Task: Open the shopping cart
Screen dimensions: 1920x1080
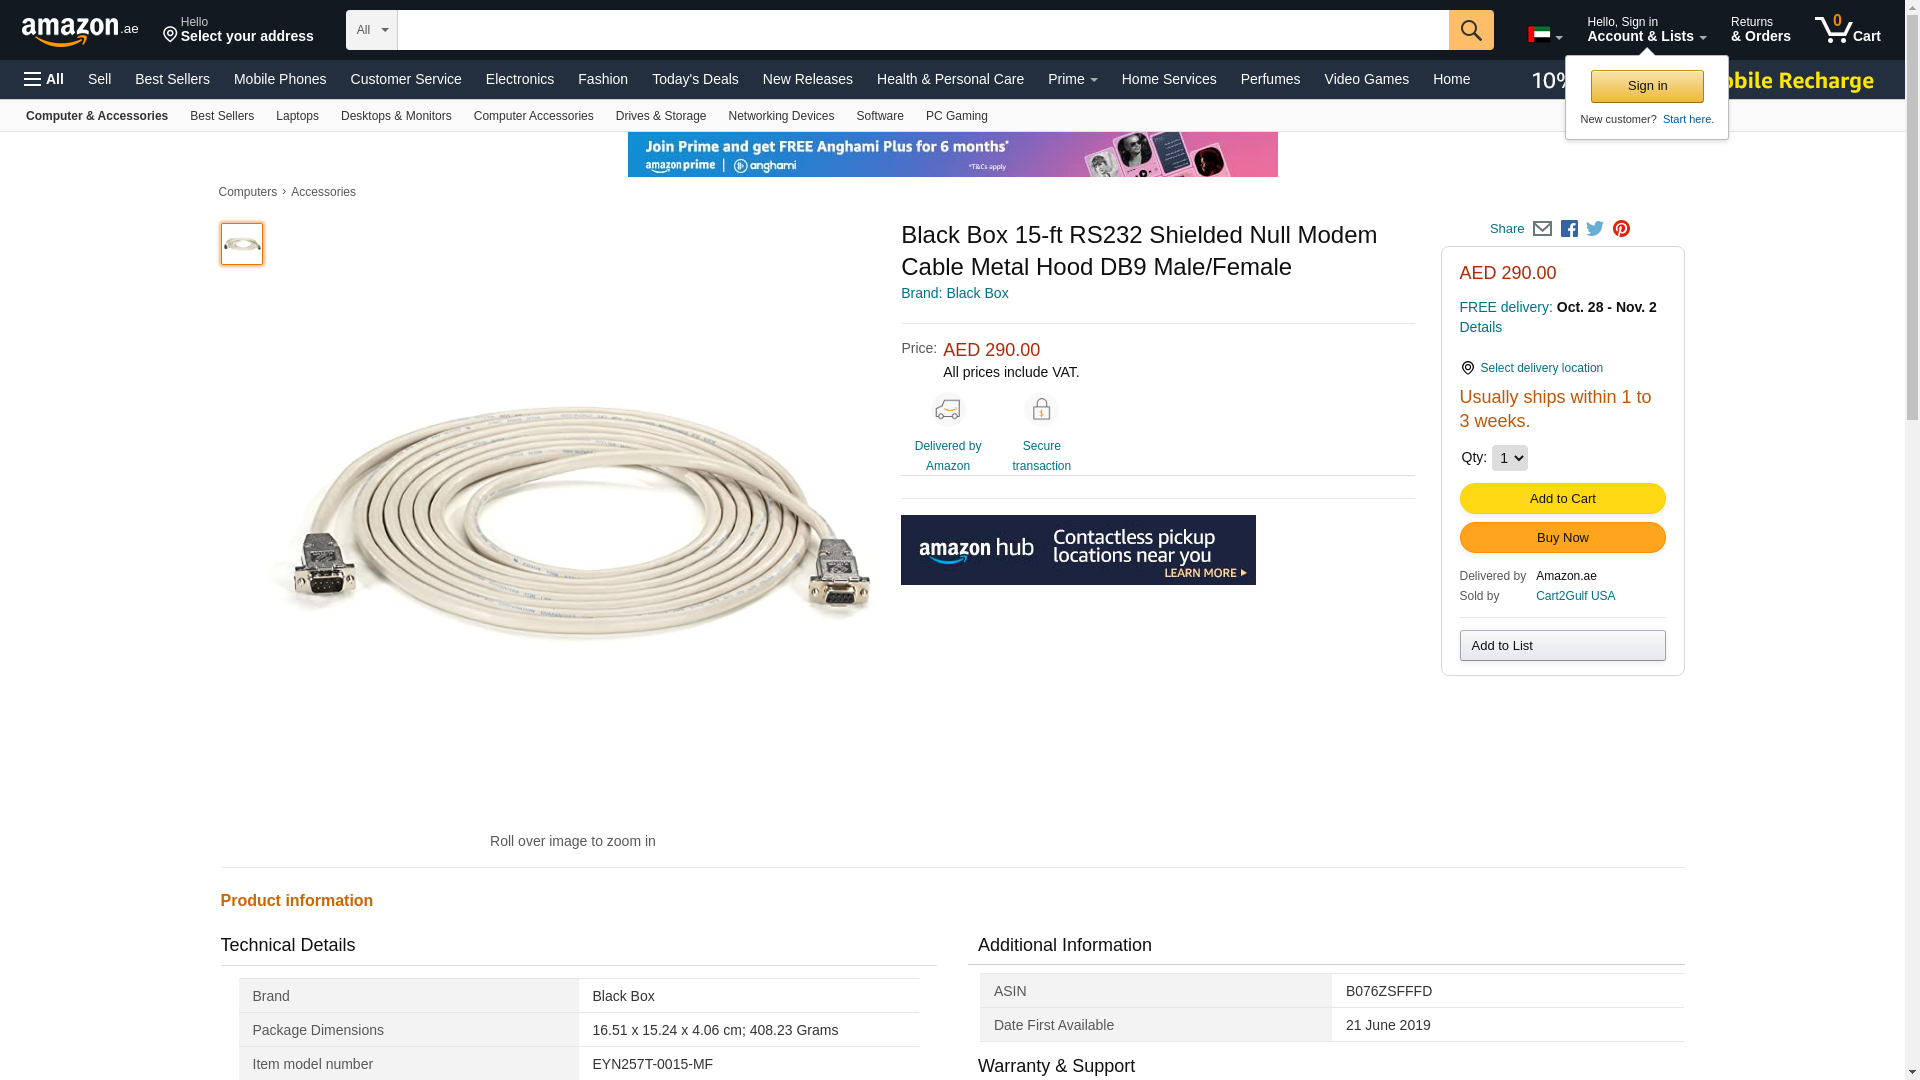Action: (x=1847, y=30)
